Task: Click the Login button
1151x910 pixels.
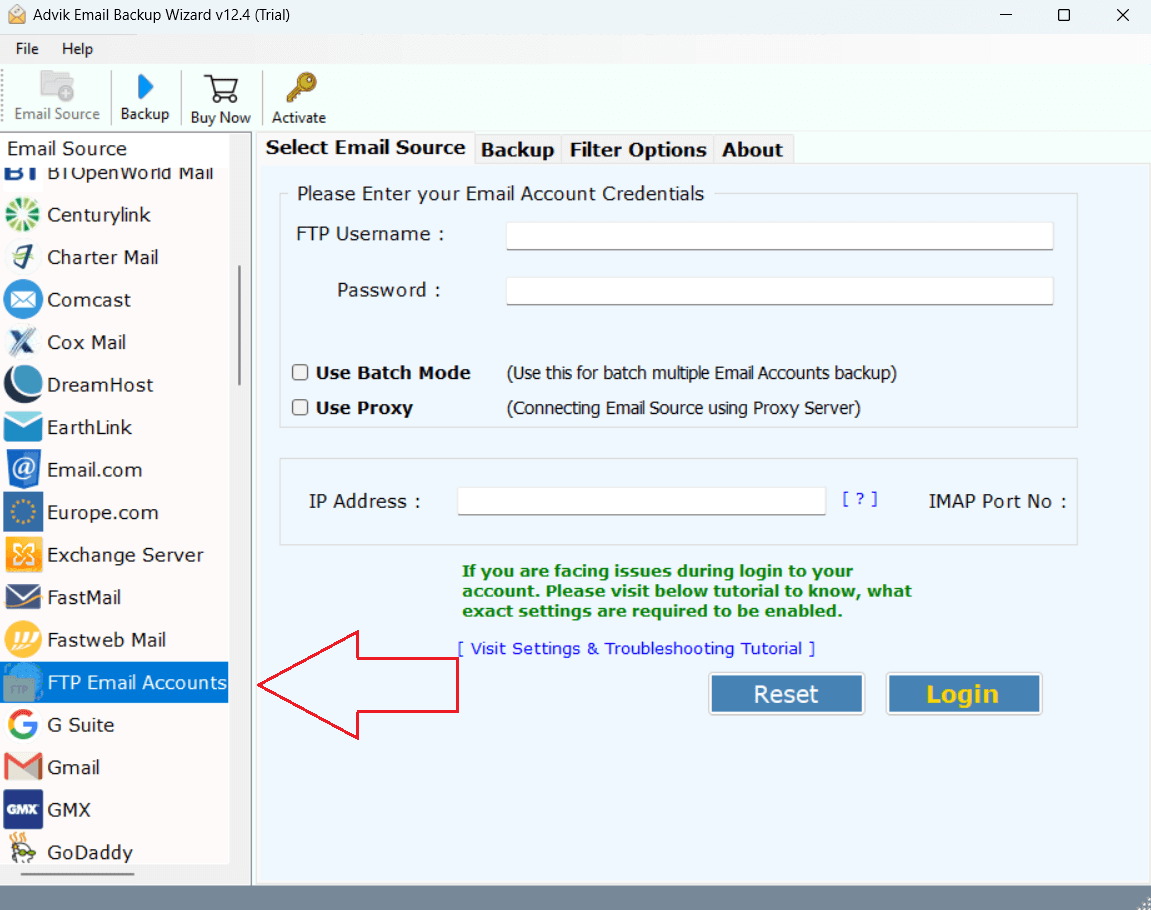Action: [x=963, y=694]
